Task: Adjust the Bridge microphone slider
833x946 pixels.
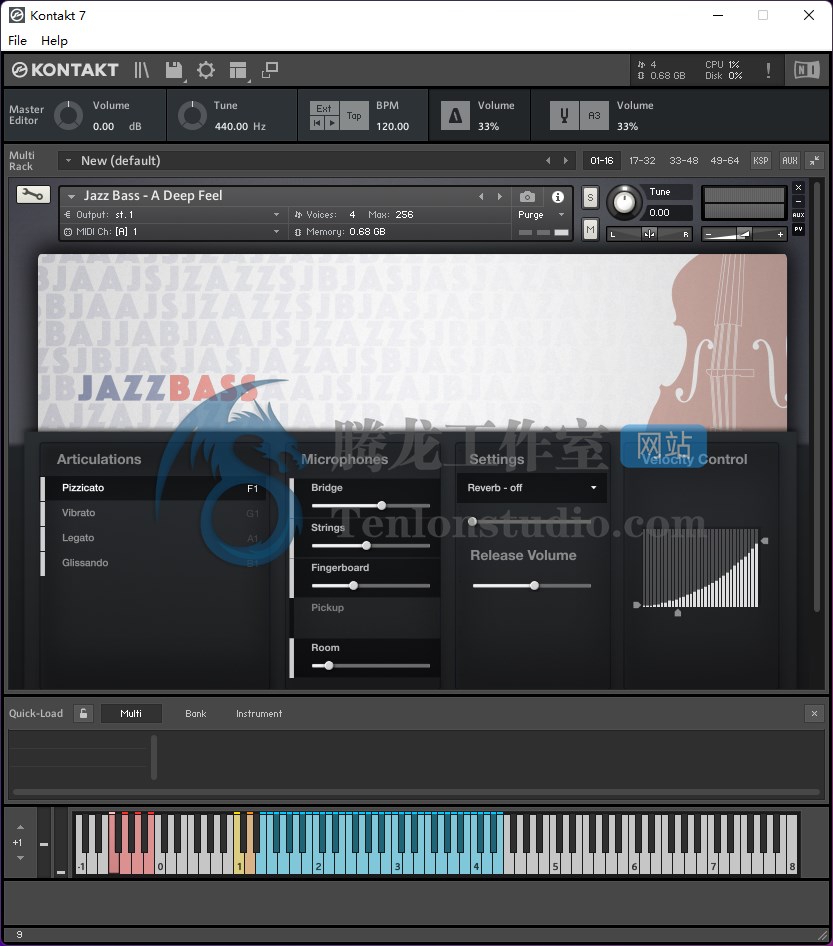Action: (x=370, y=506)
